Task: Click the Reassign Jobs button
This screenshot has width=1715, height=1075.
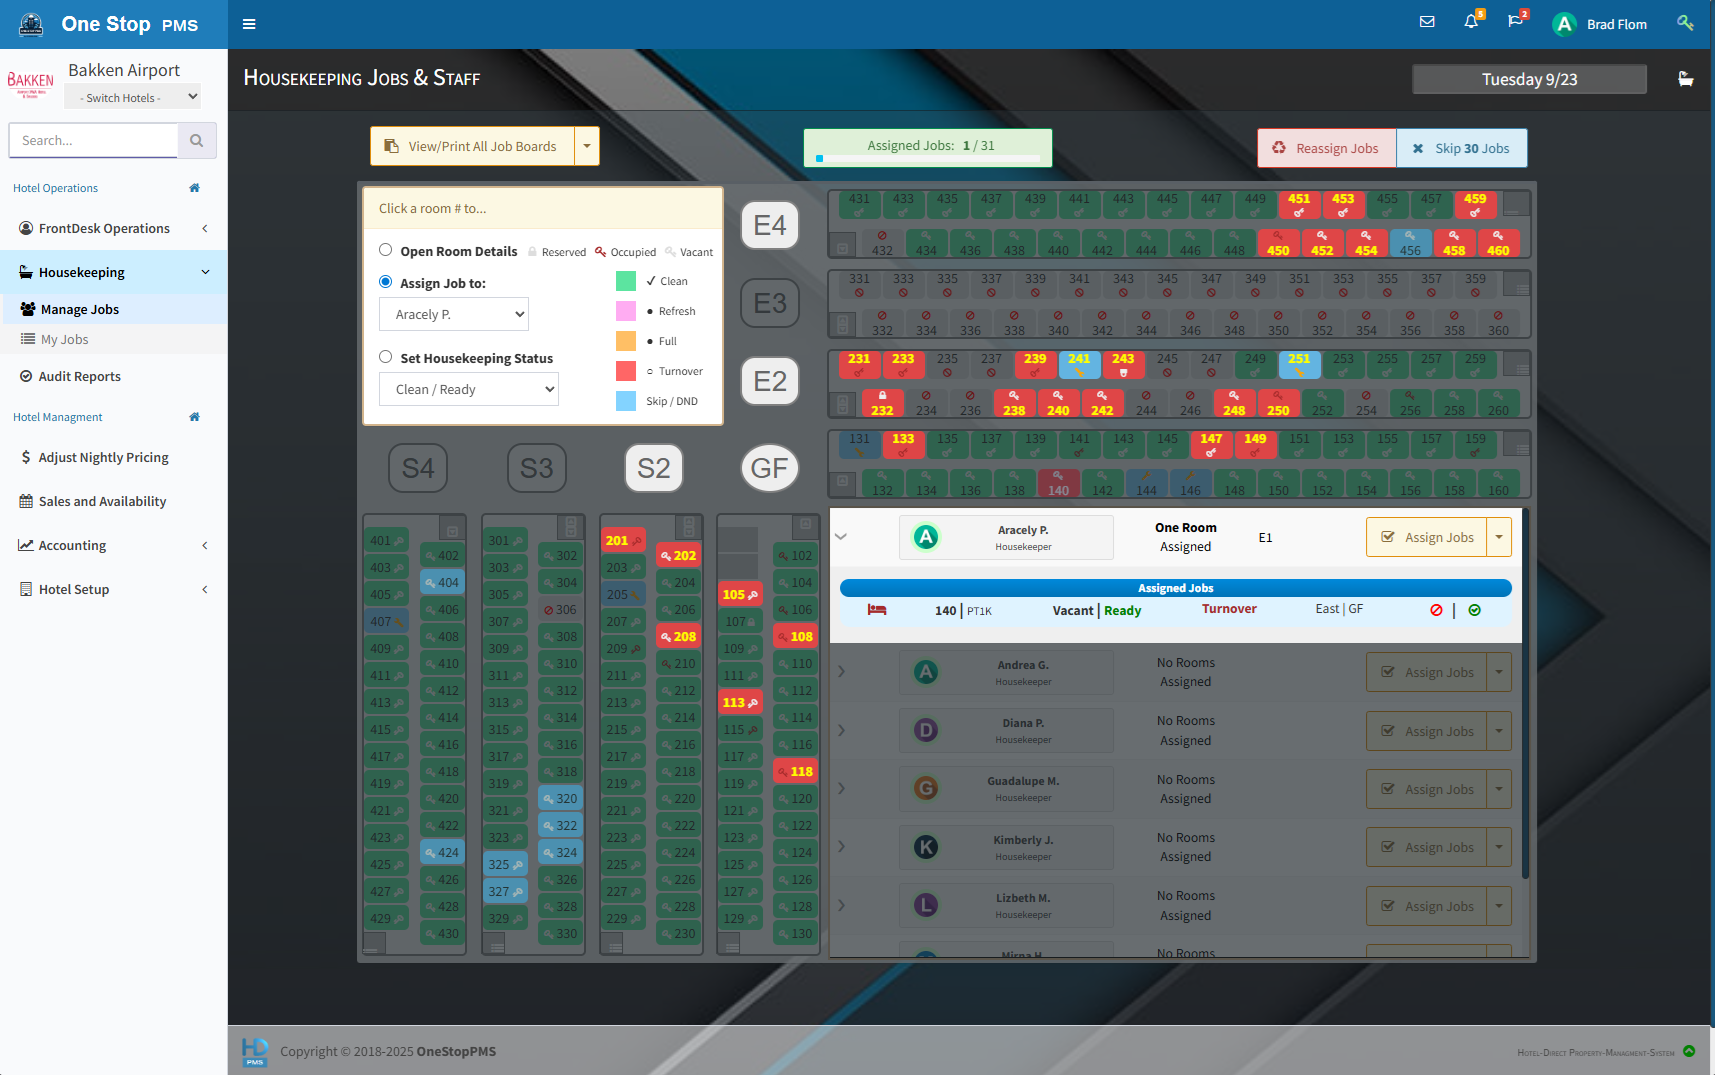Action: [1327, 148]
